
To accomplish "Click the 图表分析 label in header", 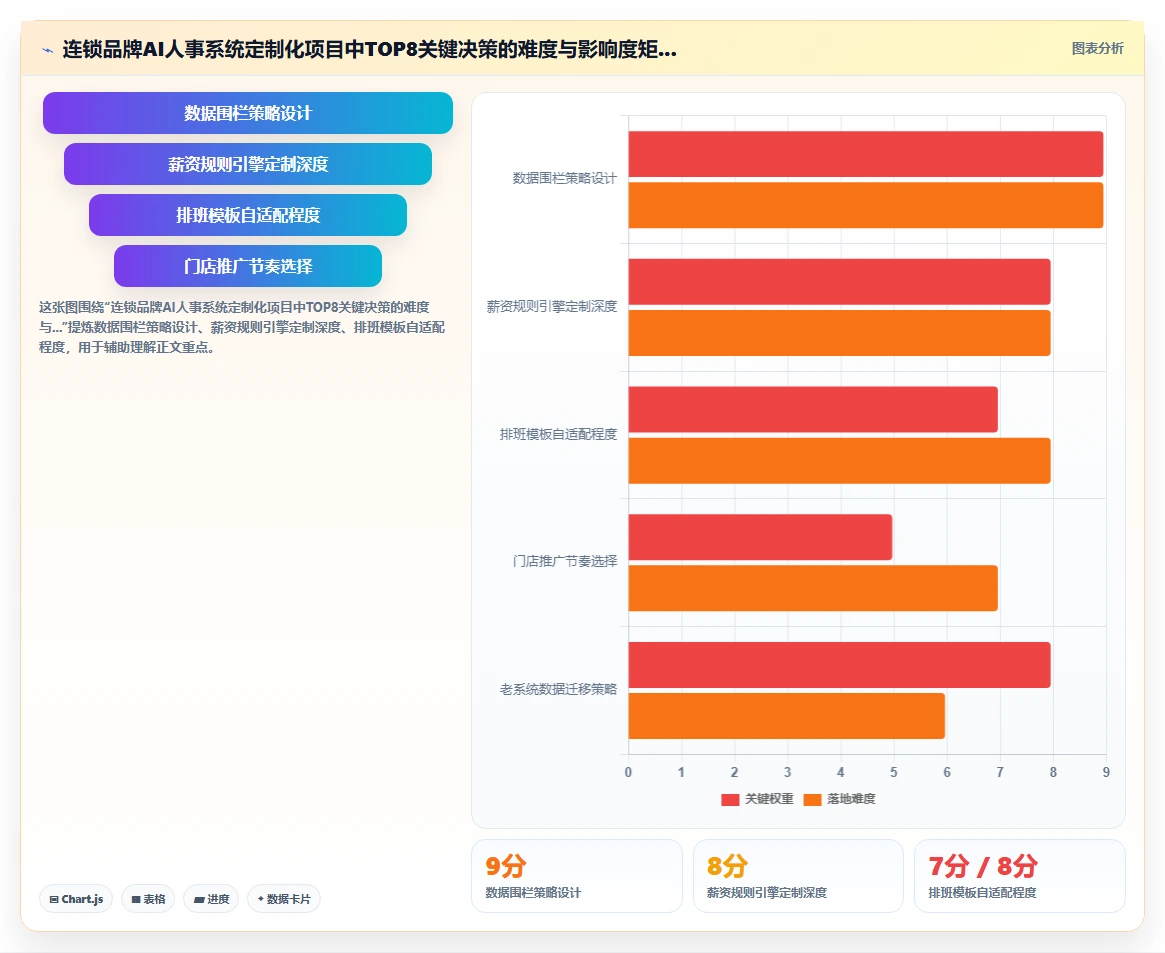I will pos(1097,48).
